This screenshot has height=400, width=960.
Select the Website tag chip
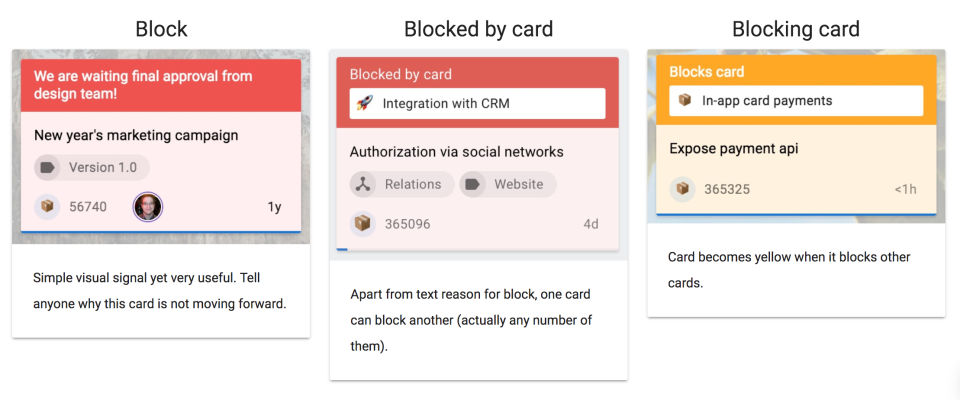(x=508, y=184)
